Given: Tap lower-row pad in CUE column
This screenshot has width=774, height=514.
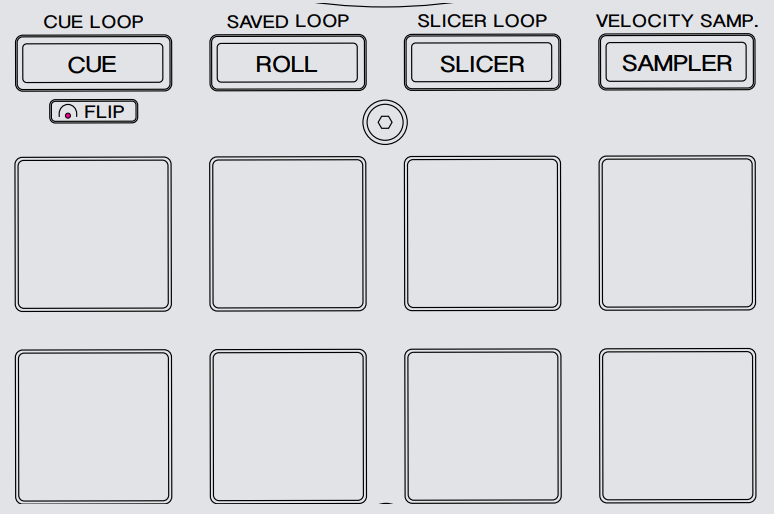Looking at the screenshot, I should click(x=93, y=427).
